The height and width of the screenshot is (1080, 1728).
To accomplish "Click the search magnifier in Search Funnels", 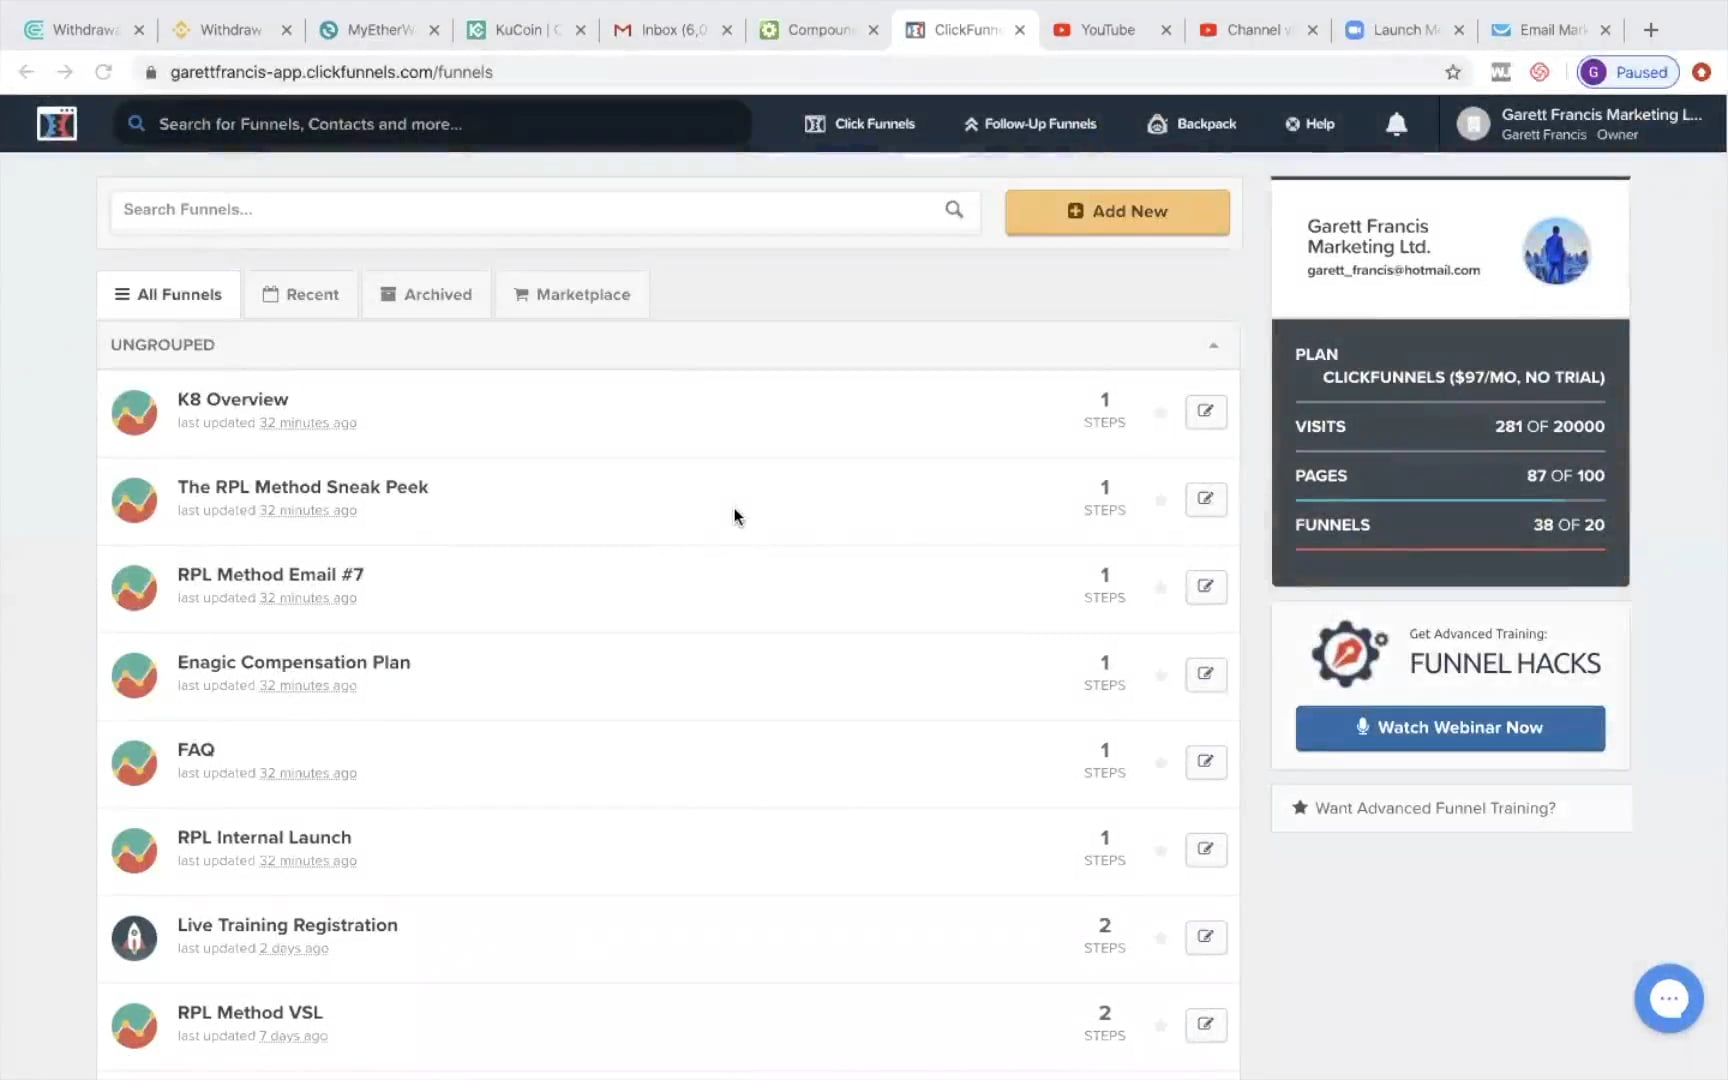I will 953,210.
